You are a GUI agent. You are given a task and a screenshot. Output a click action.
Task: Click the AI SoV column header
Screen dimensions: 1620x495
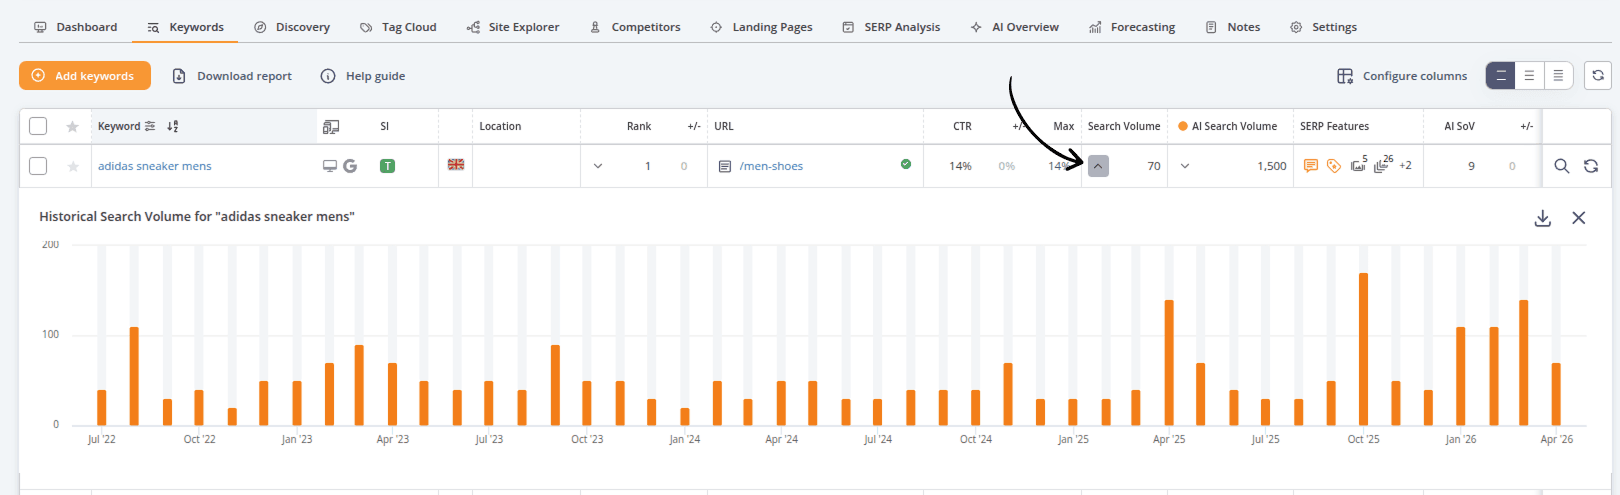1459,126
